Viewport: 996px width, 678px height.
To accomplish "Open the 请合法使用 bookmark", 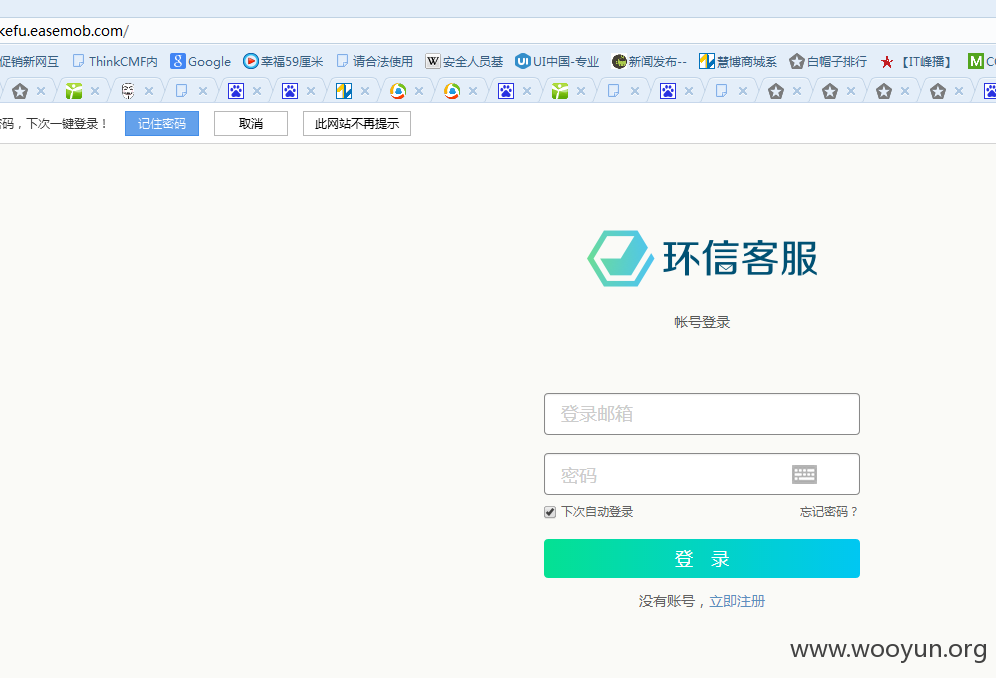I will (375, 62).
